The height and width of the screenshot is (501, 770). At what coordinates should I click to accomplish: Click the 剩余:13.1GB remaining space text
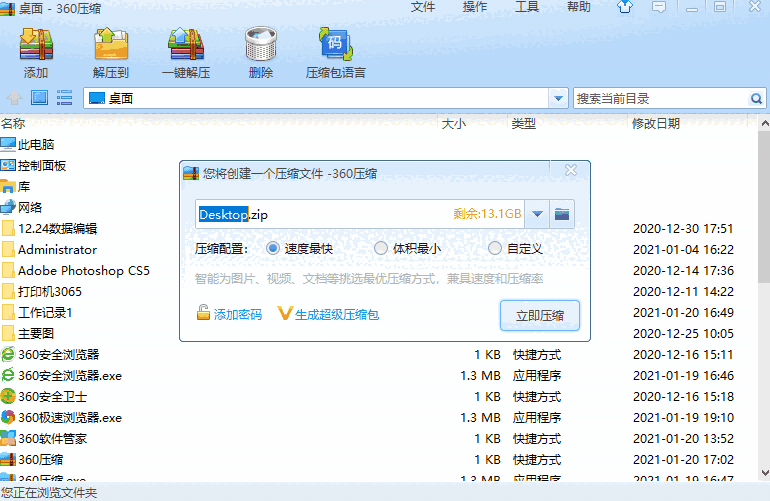tap(487, 214)
